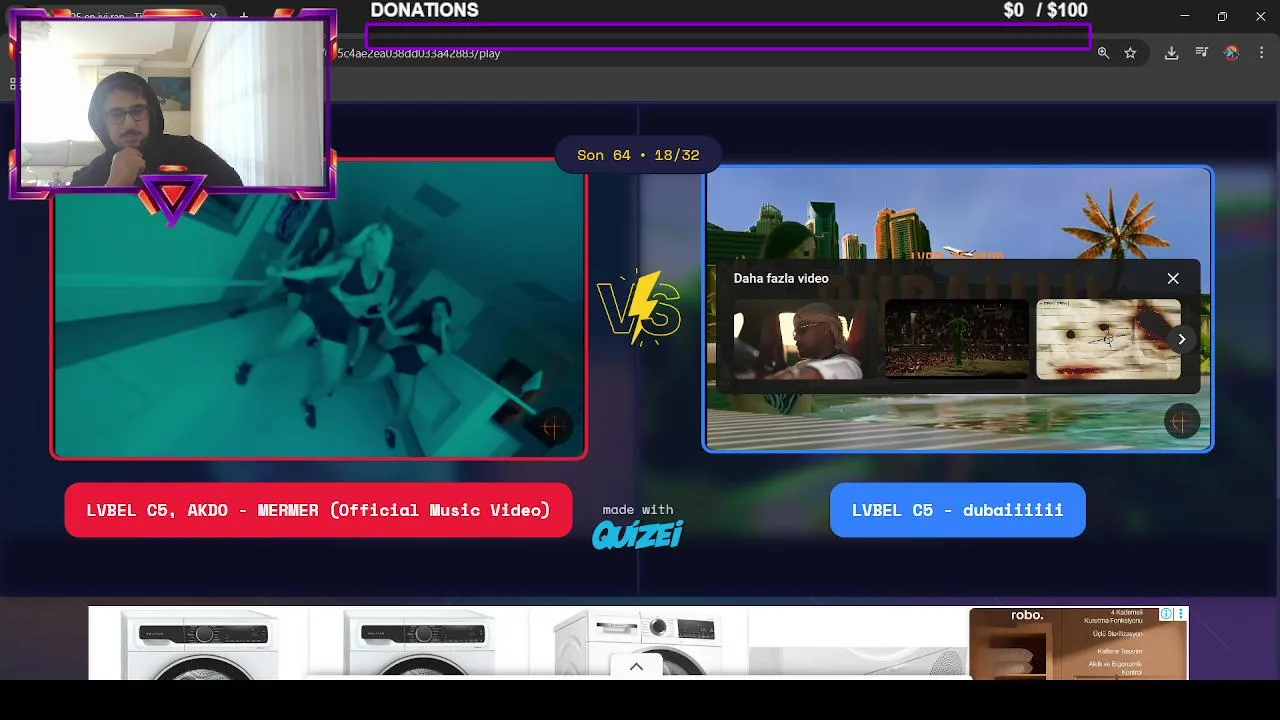Click the round icon on dubaiiiiii video corner
The height and width of the screenshot is (720, 1280).
click(x=1180, y=422)
